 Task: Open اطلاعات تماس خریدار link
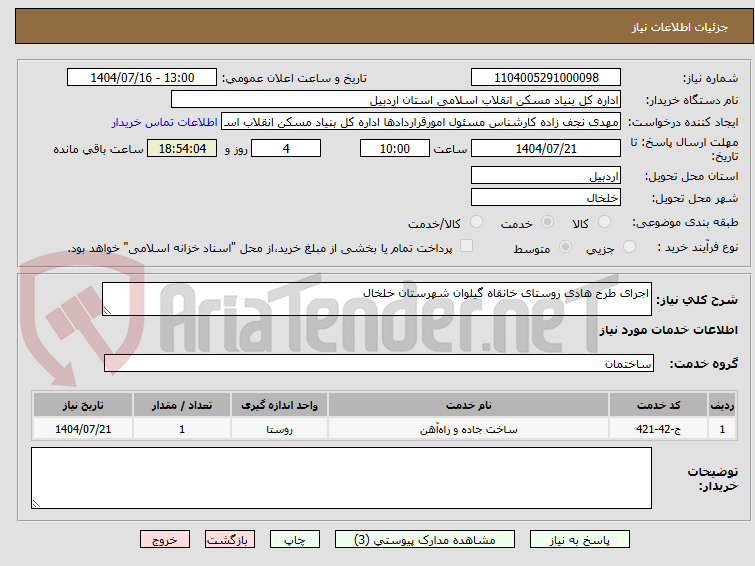tap(165, 122)
